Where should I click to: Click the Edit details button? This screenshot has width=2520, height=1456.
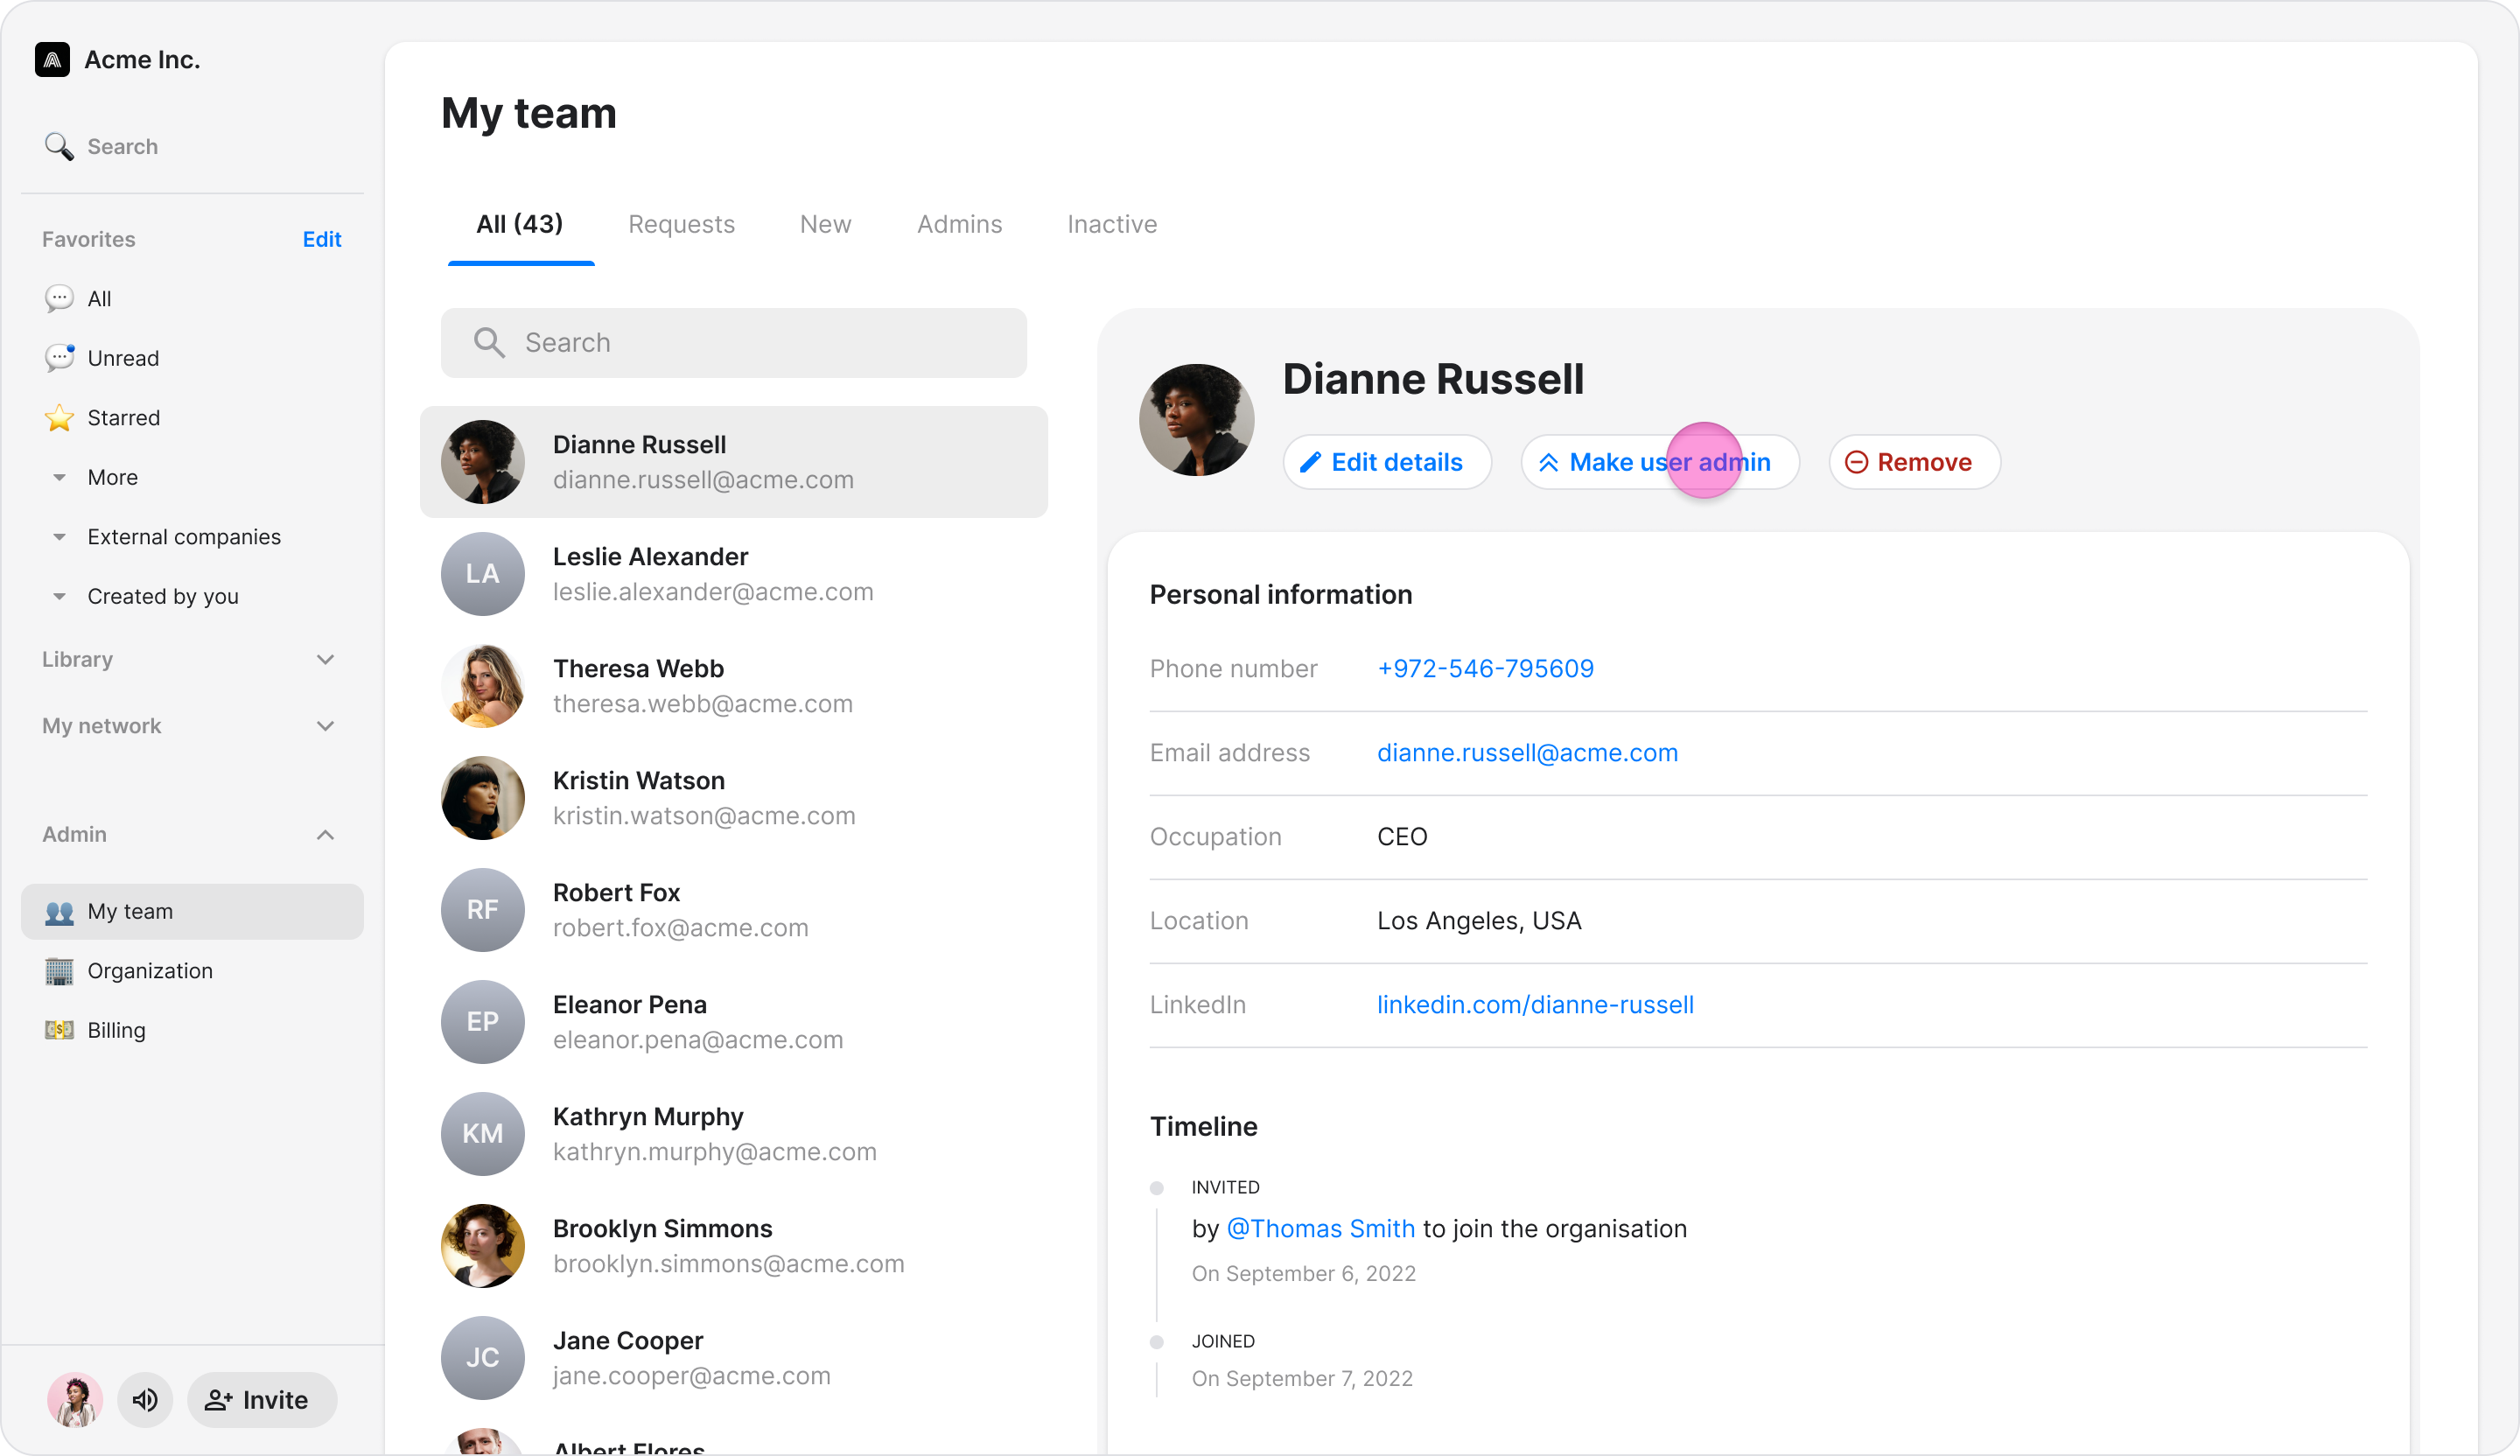point(1386,462)
